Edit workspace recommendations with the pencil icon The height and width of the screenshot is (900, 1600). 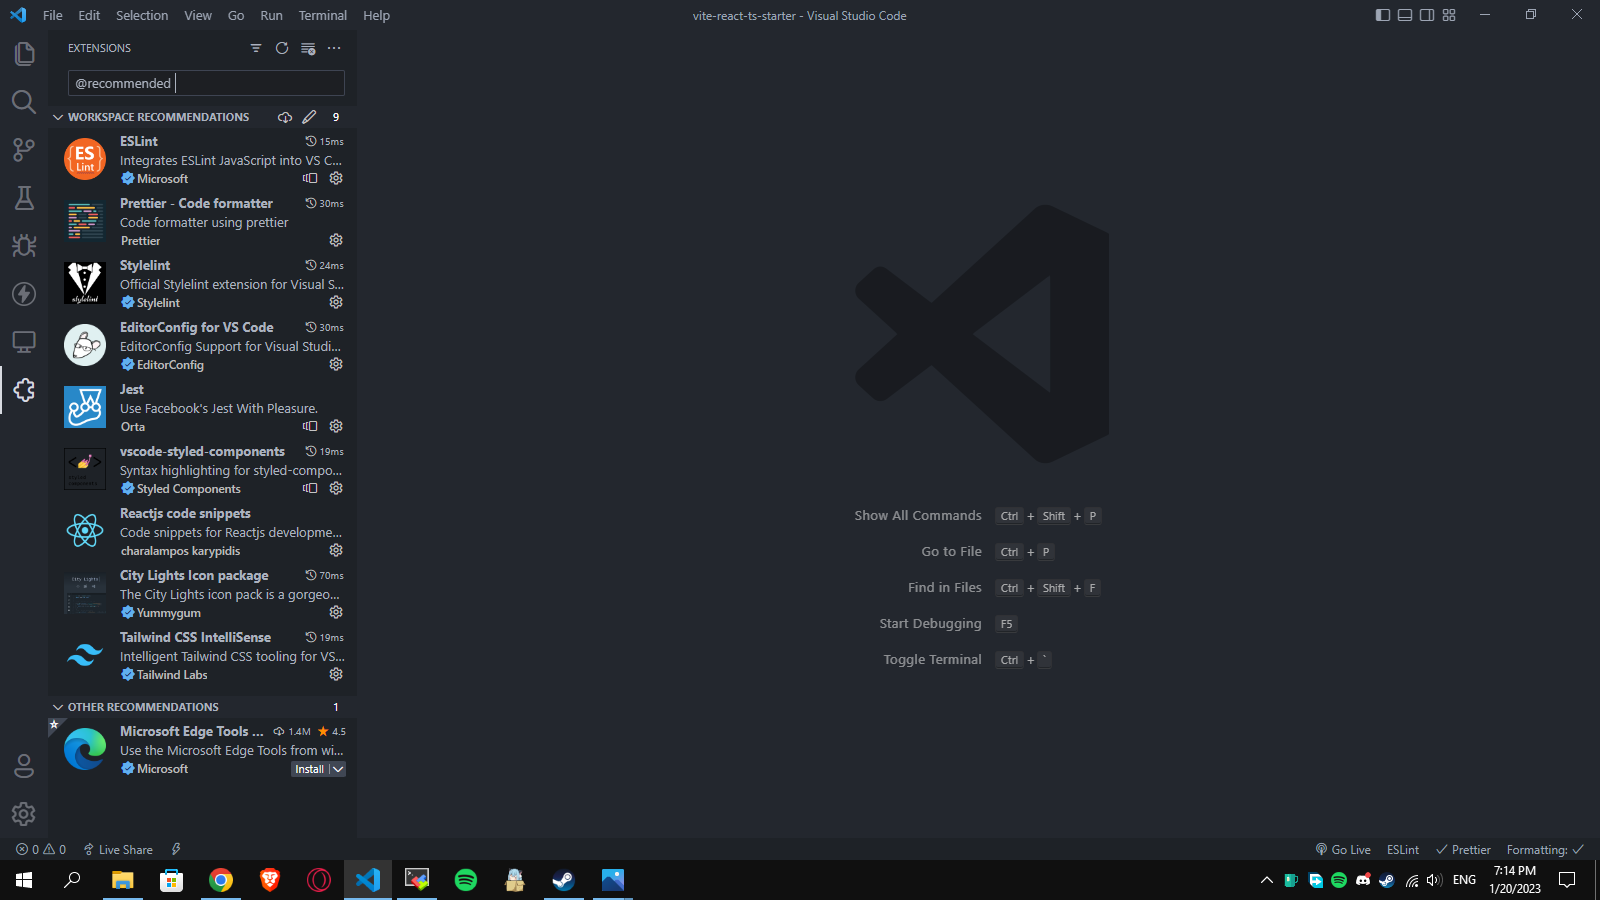(x=310, y=117)
